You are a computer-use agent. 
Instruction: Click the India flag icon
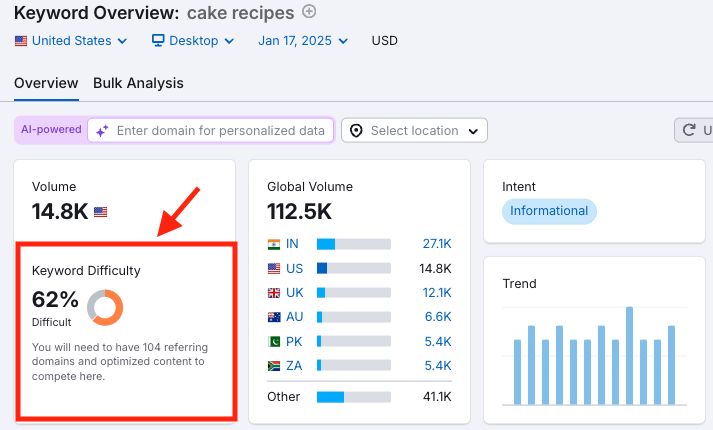[274, 245]
